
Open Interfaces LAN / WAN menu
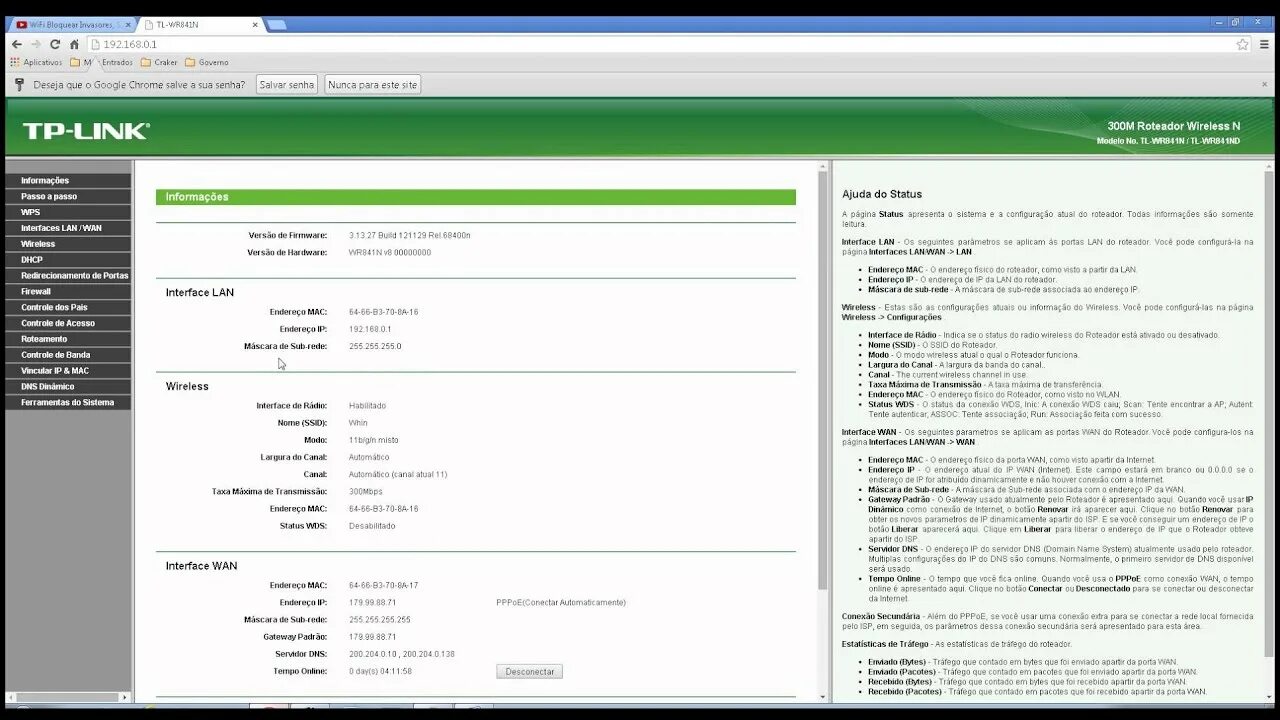(x=68, y=228)
